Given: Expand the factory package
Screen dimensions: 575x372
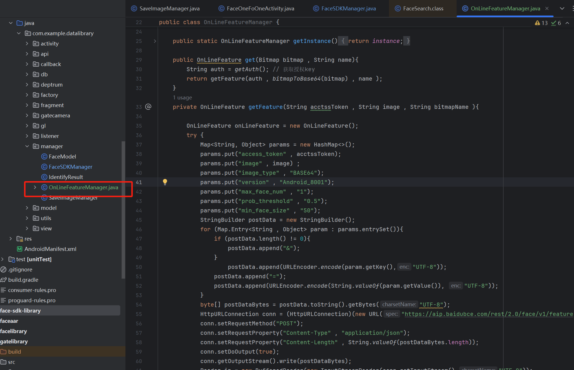Looking at the screenshot, I should pyautogui.click(x=27, y=95).
